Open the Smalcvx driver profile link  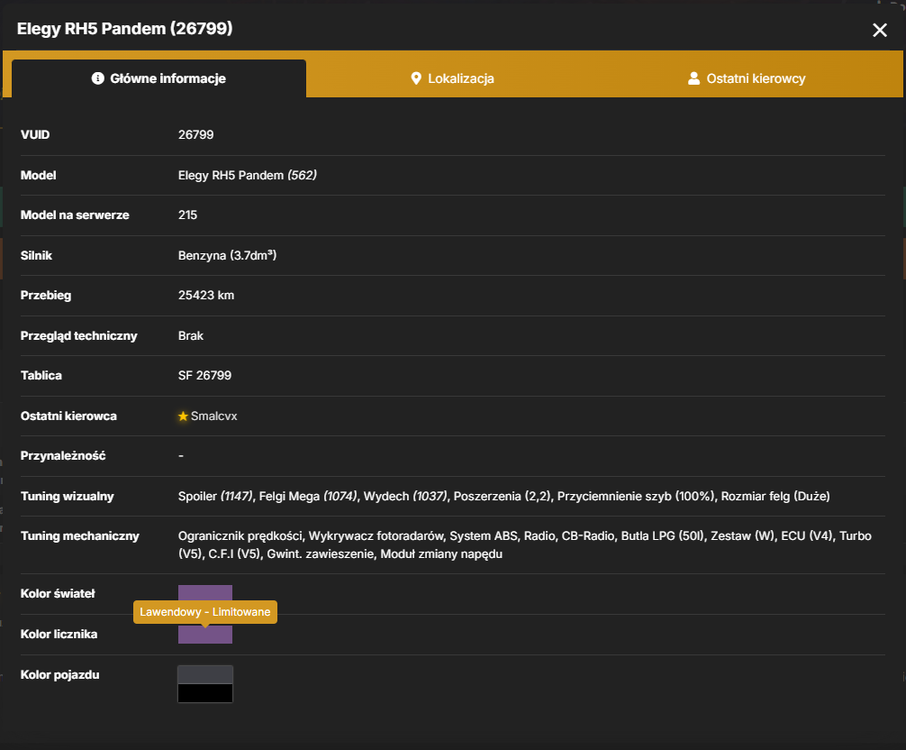(x=214, y=416)
